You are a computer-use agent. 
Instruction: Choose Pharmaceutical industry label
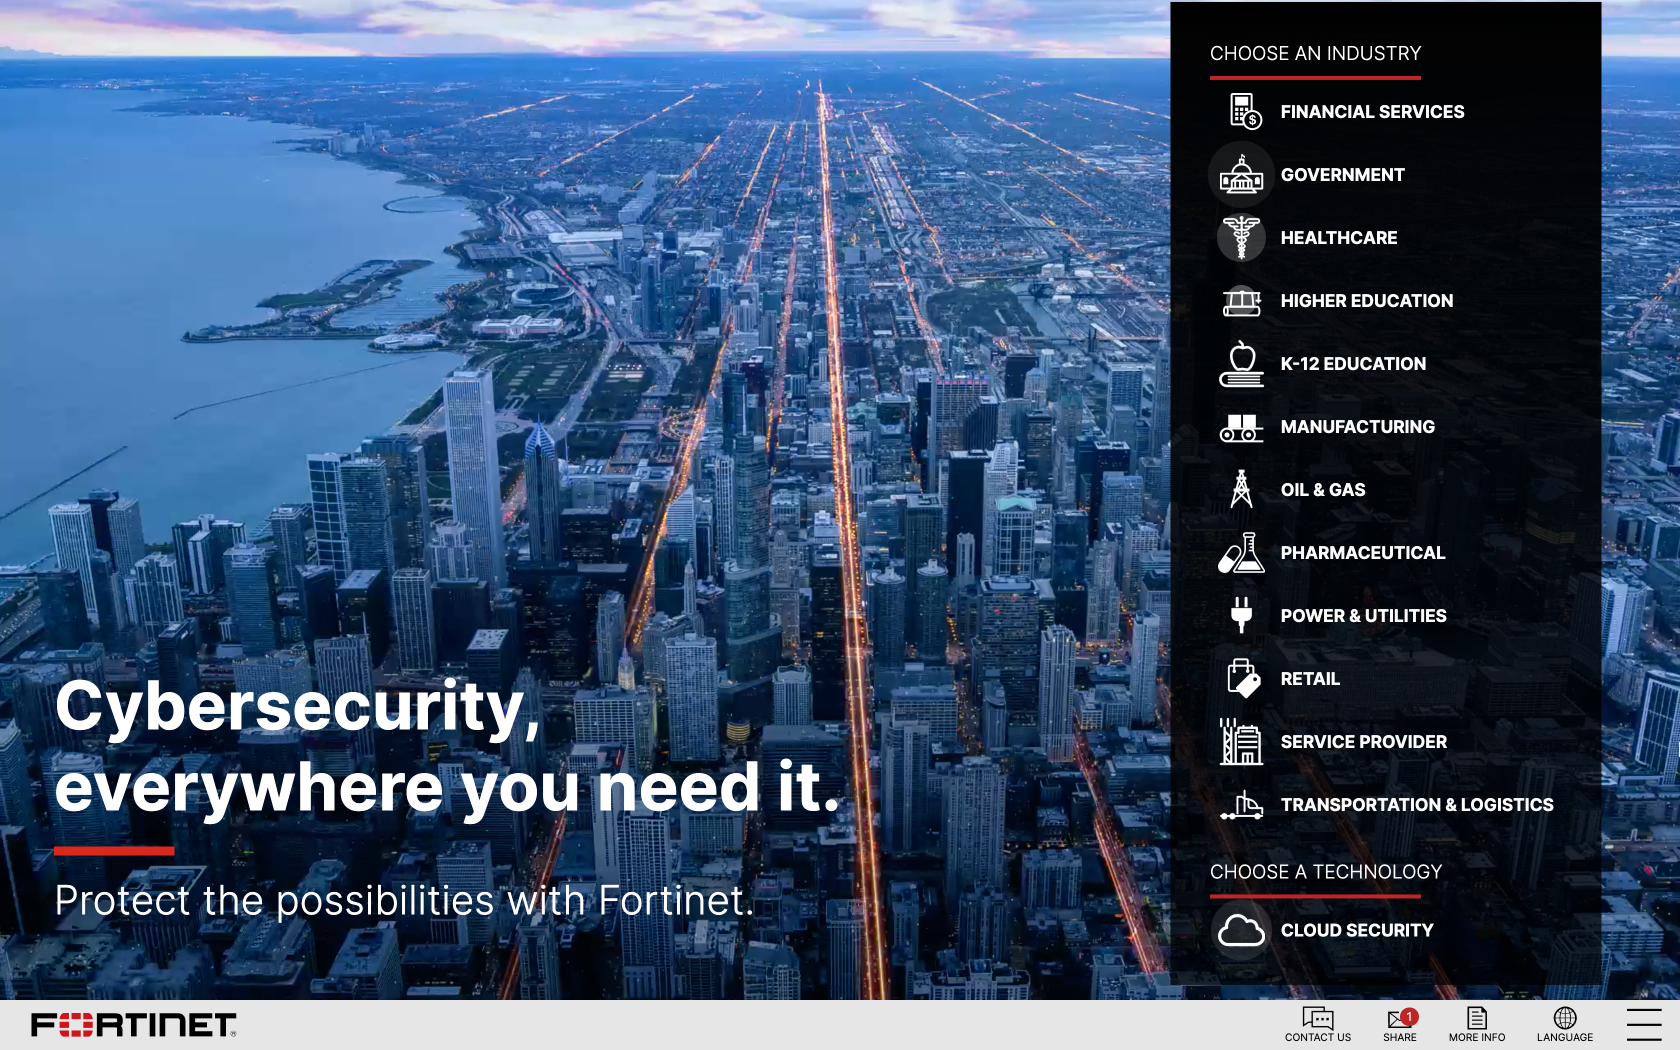[x=1362, y=553]
